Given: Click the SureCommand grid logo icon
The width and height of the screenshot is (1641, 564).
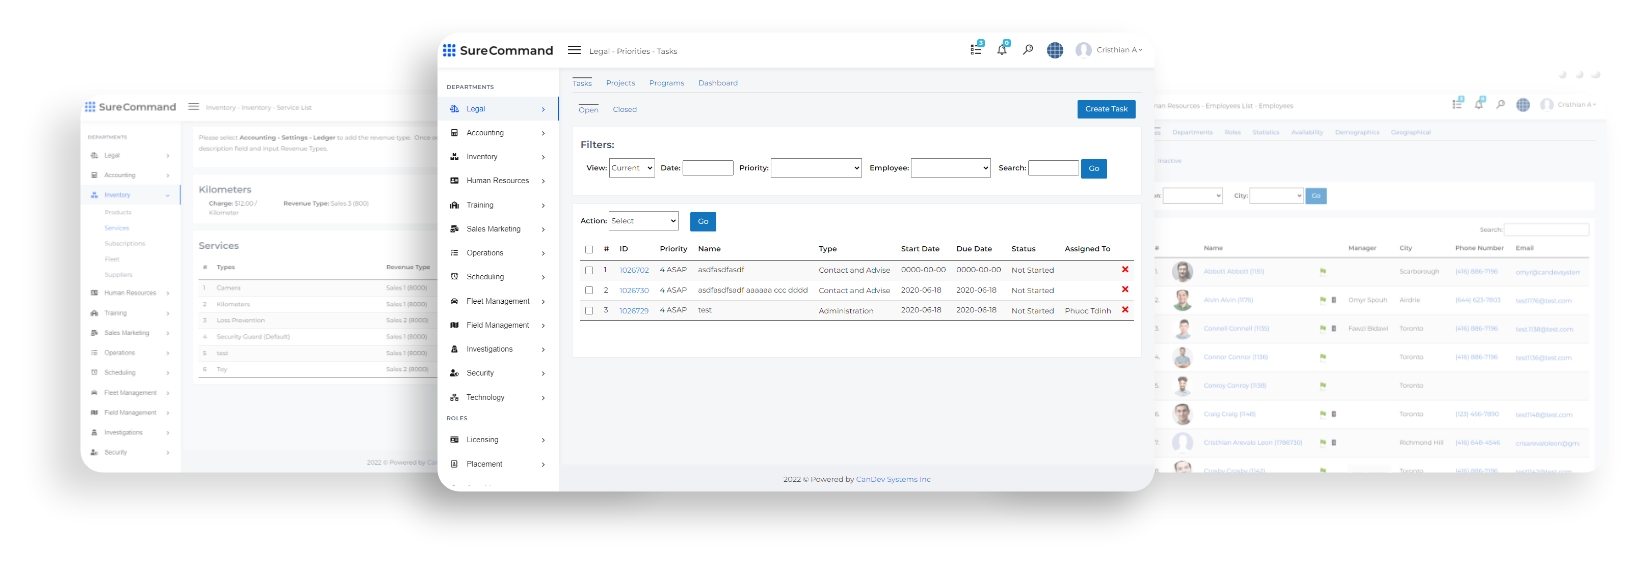Looking at the screenshot, I should pos(449,50).
